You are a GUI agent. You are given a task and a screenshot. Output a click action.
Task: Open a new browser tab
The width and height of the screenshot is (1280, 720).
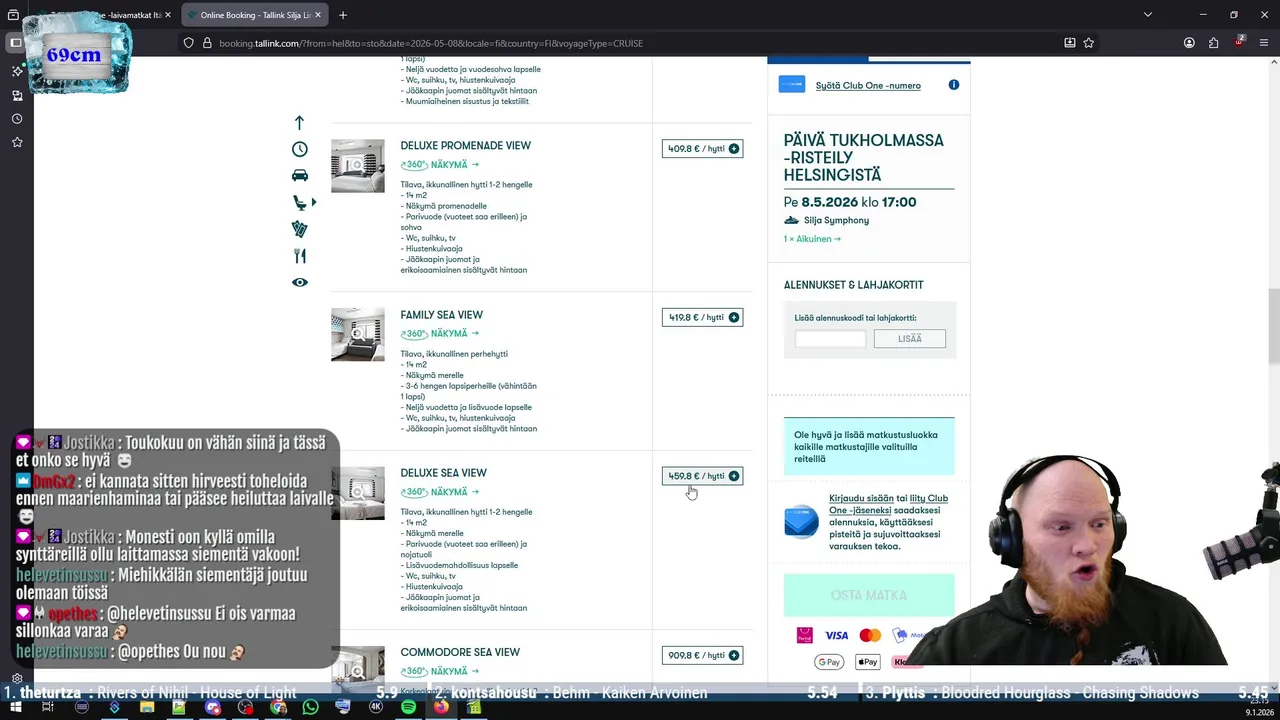click(343, 15)
